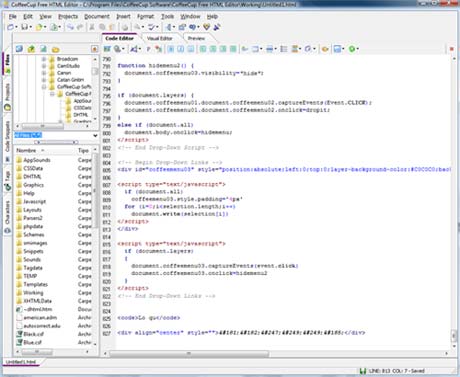Click the red close document icon
The image size is (460, 377).
pos(452,49)
